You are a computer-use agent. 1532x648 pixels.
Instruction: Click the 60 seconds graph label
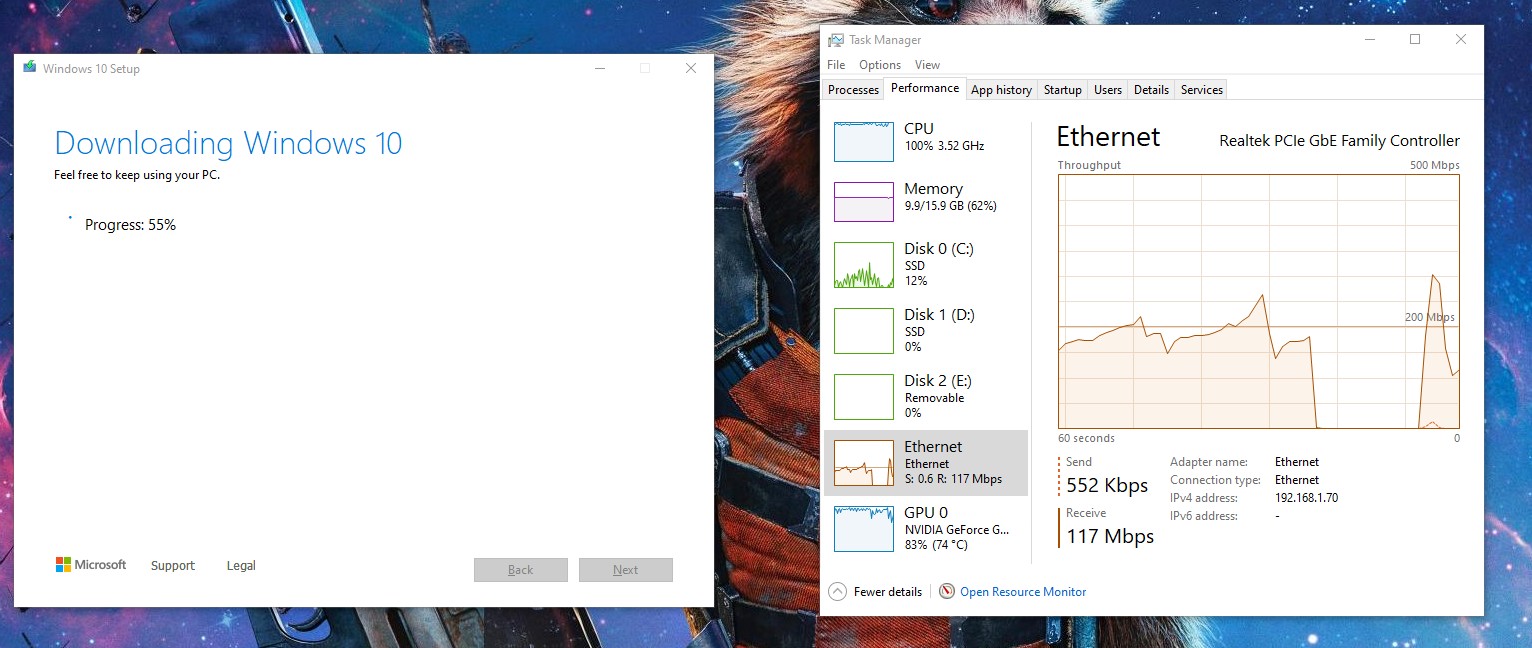coord(1086,438)
